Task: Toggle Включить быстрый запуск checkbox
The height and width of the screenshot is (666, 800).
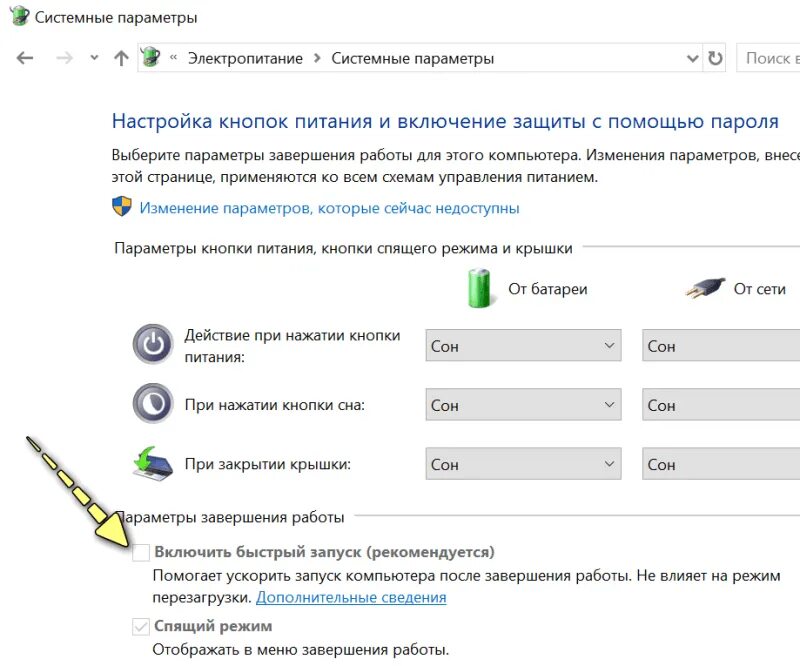Action: 141,552
